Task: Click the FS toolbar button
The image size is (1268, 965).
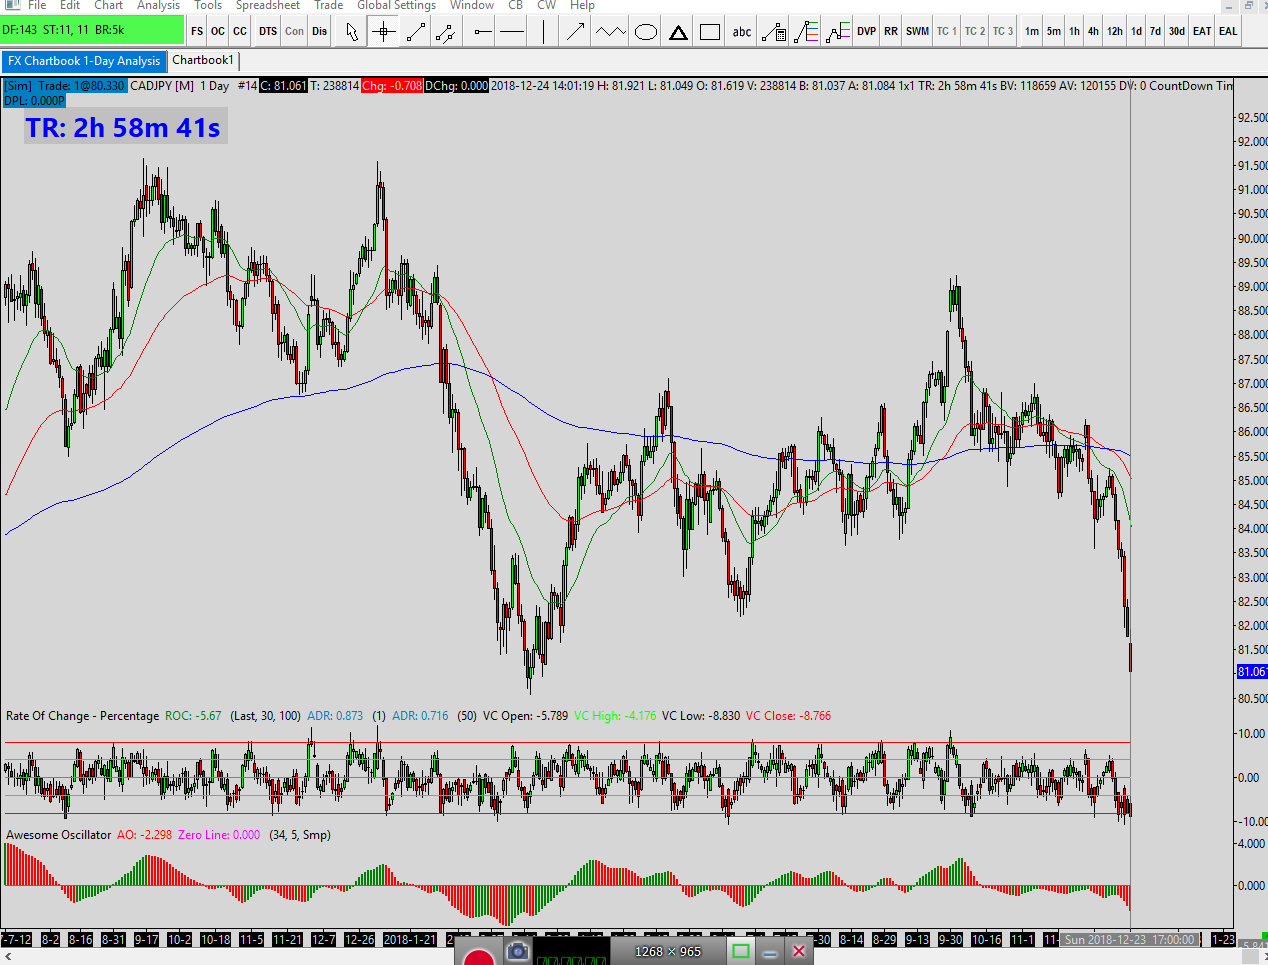Action: point(197,32)
